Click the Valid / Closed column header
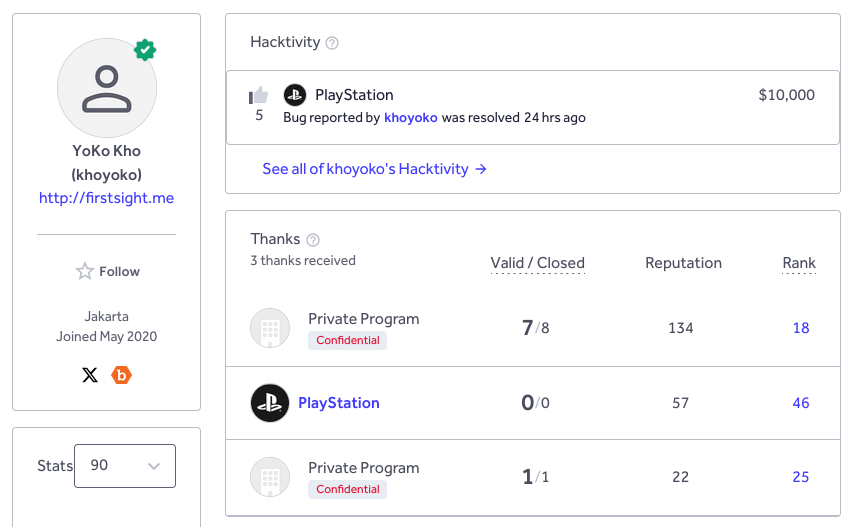Image resolution: width=854 pixels, height=527 pixels. click(538, 263)
